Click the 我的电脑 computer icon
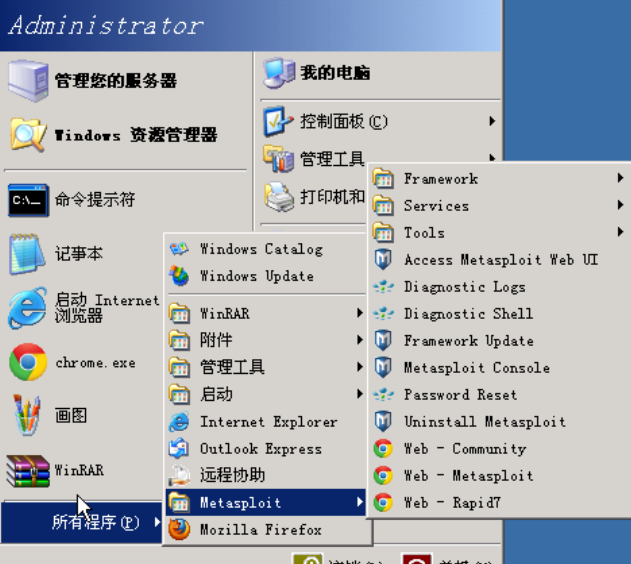The image size is (631, 564). point(279,73)
